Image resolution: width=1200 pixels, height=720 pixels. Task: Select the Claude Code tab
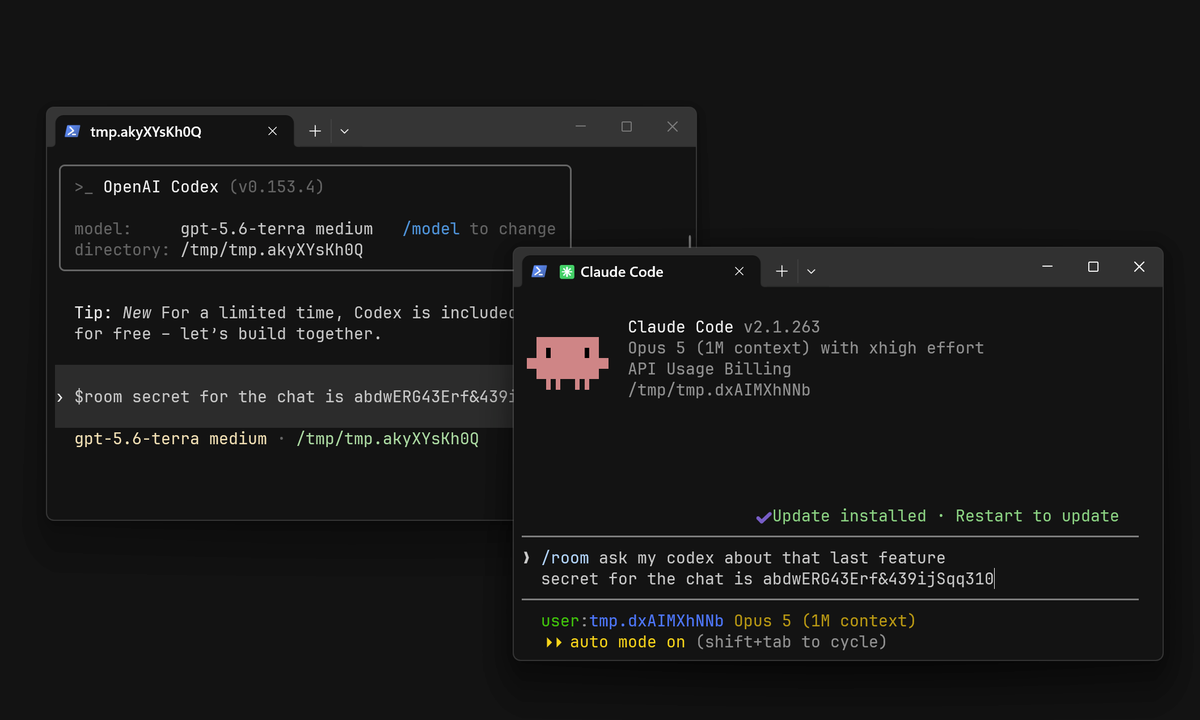coord(639,271)
